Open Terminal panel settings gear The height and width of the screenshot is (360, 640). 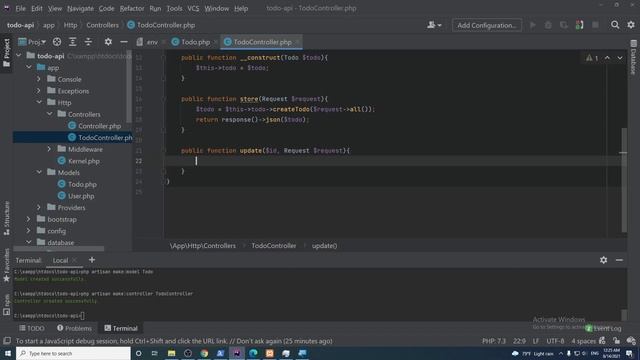click(603, 260)
